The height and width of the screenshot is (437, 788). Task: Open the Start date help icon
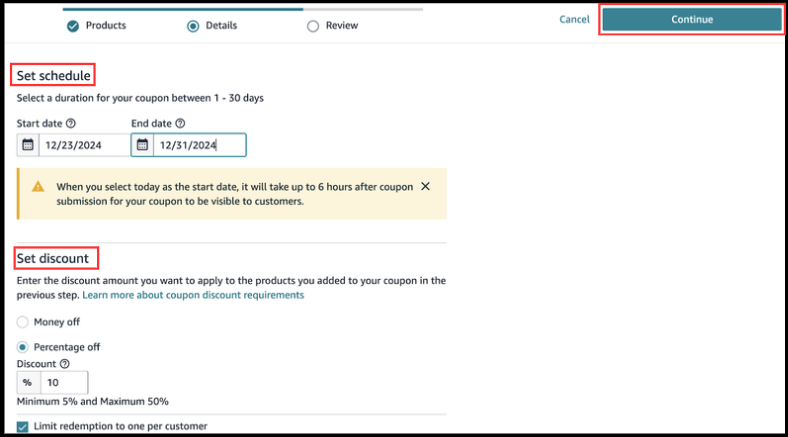(71, 124)
